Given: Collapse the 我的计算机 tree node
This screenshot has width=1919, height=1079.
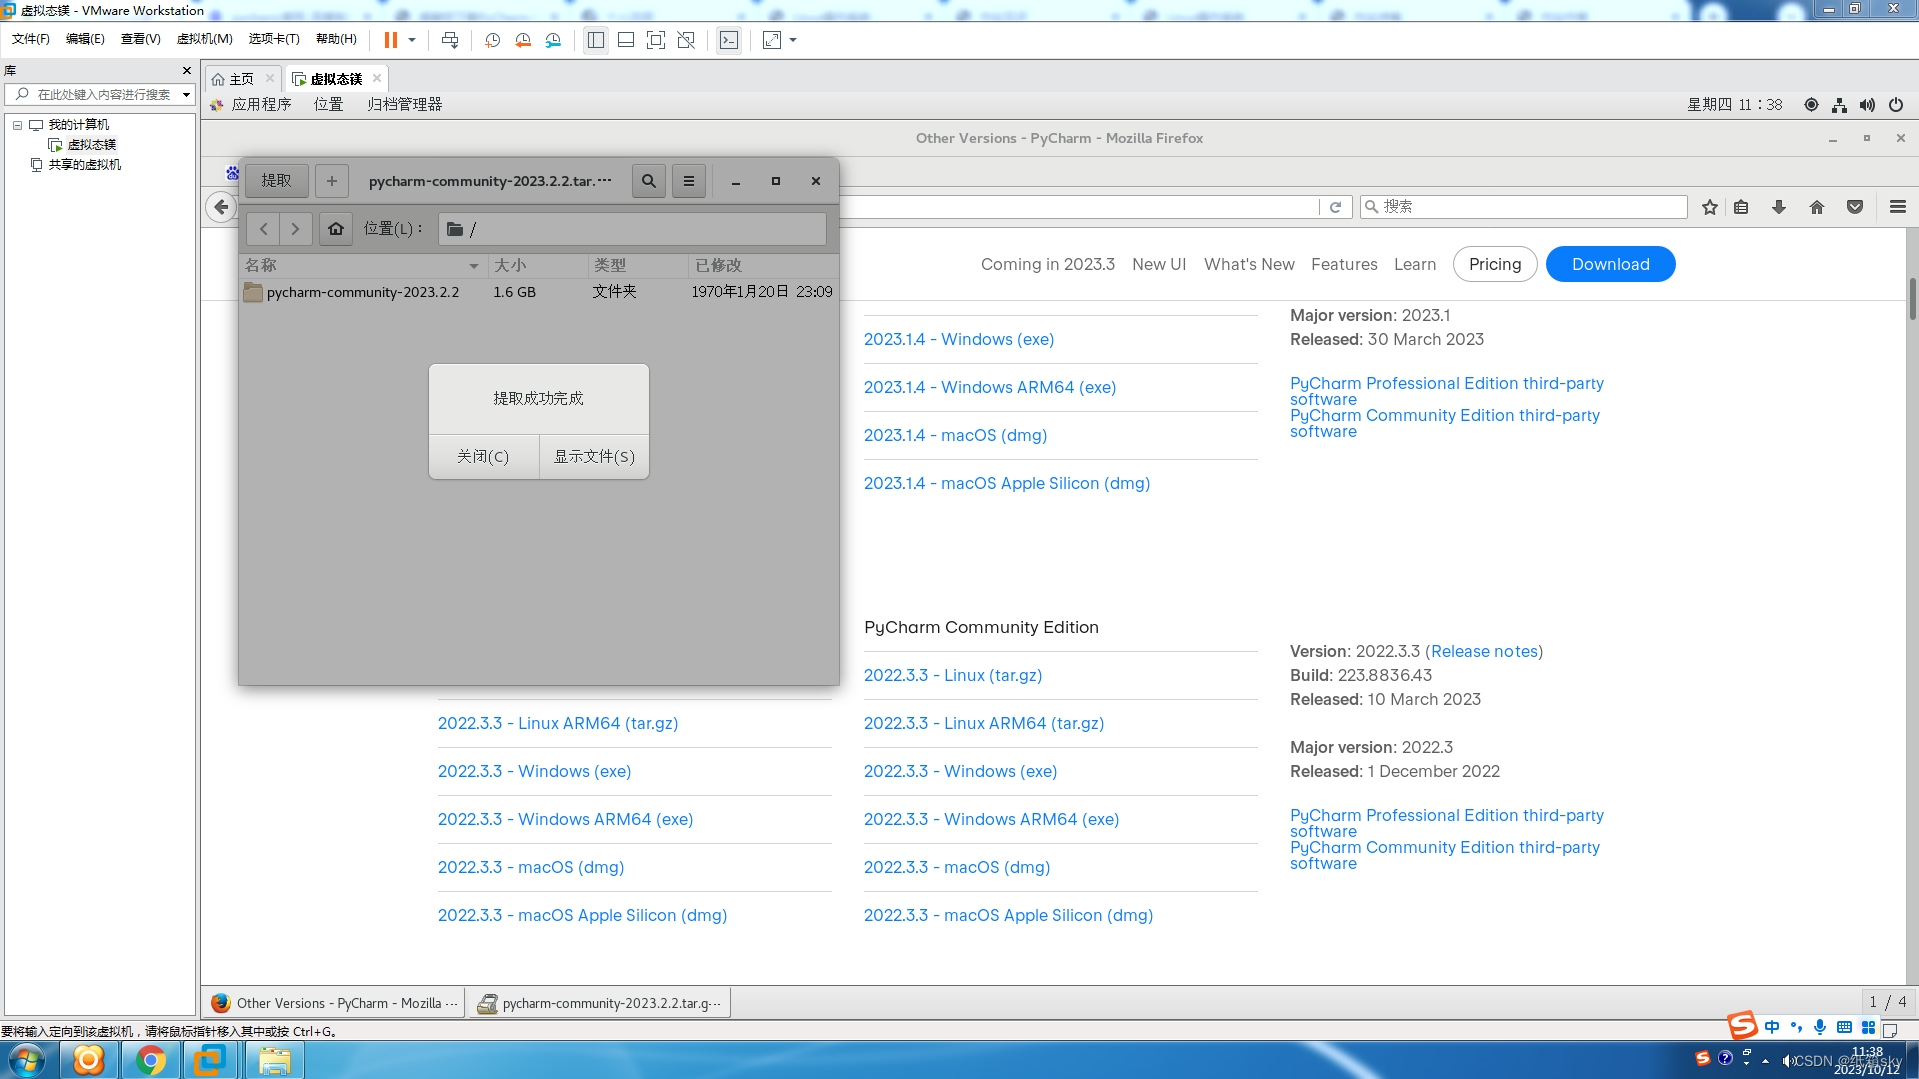Looking at the screenshot, I should (x=17, y=125).
